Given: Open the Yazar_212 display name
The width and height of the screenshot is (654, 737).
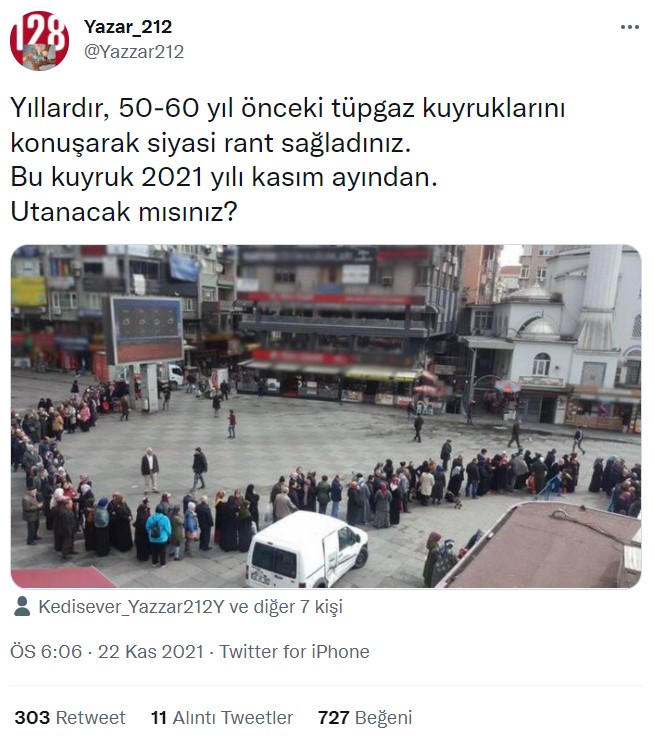Looking at the screenshot, I should coord(128,27).
